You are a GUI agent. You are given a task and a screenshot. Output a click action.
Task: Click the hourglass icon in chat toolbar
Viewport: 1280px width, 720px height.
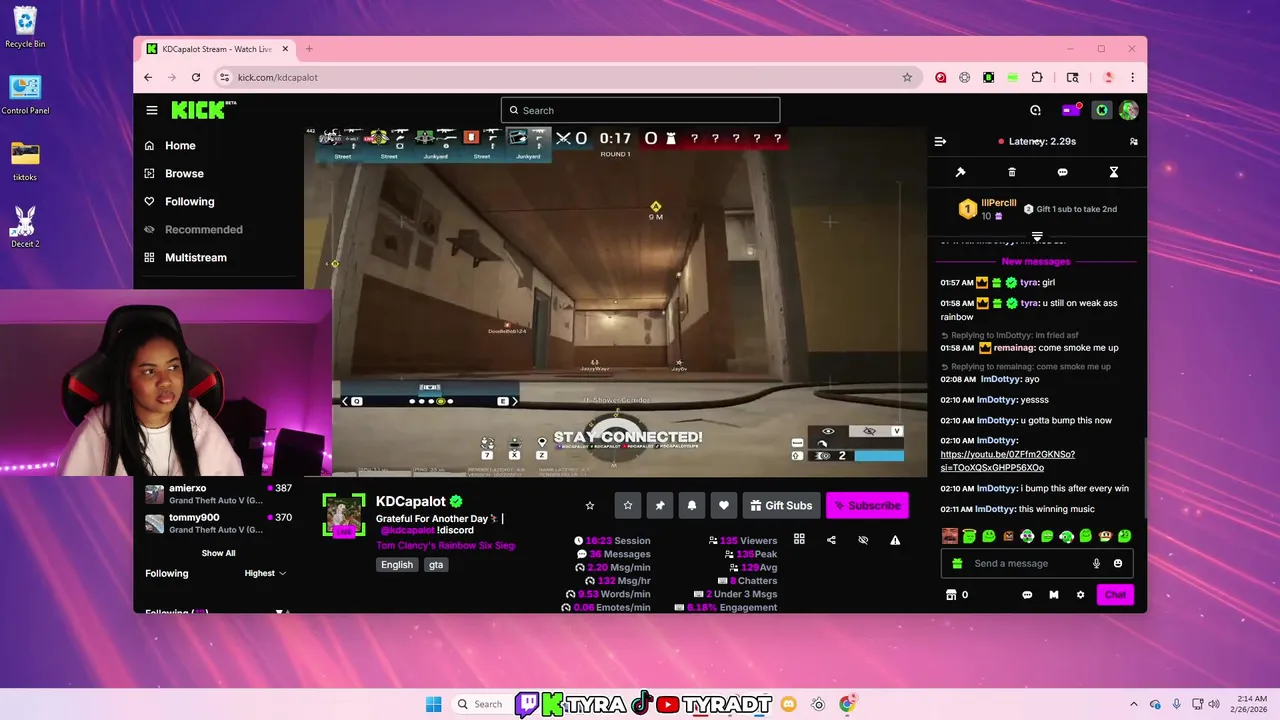point(1114,172)
